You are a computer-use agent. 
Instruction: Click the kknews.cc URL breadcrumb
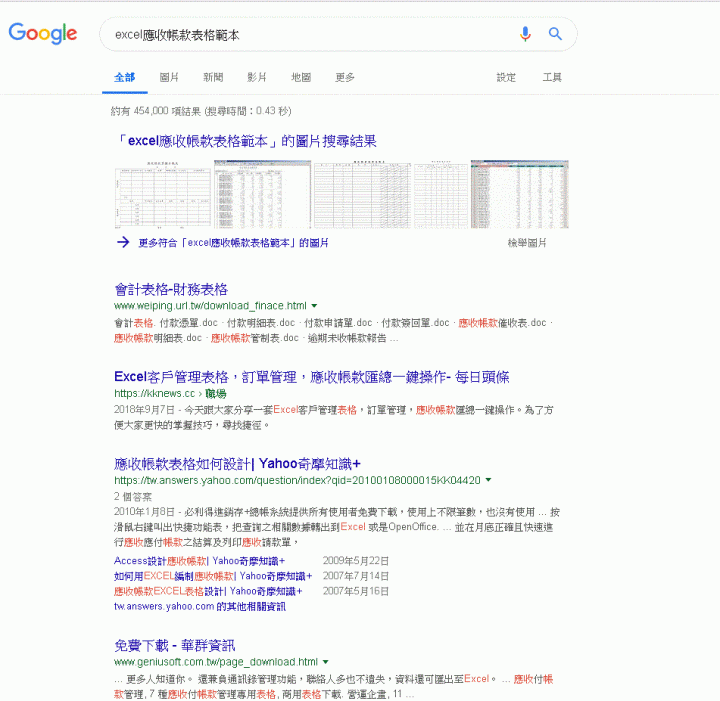[x=170, y=393]
